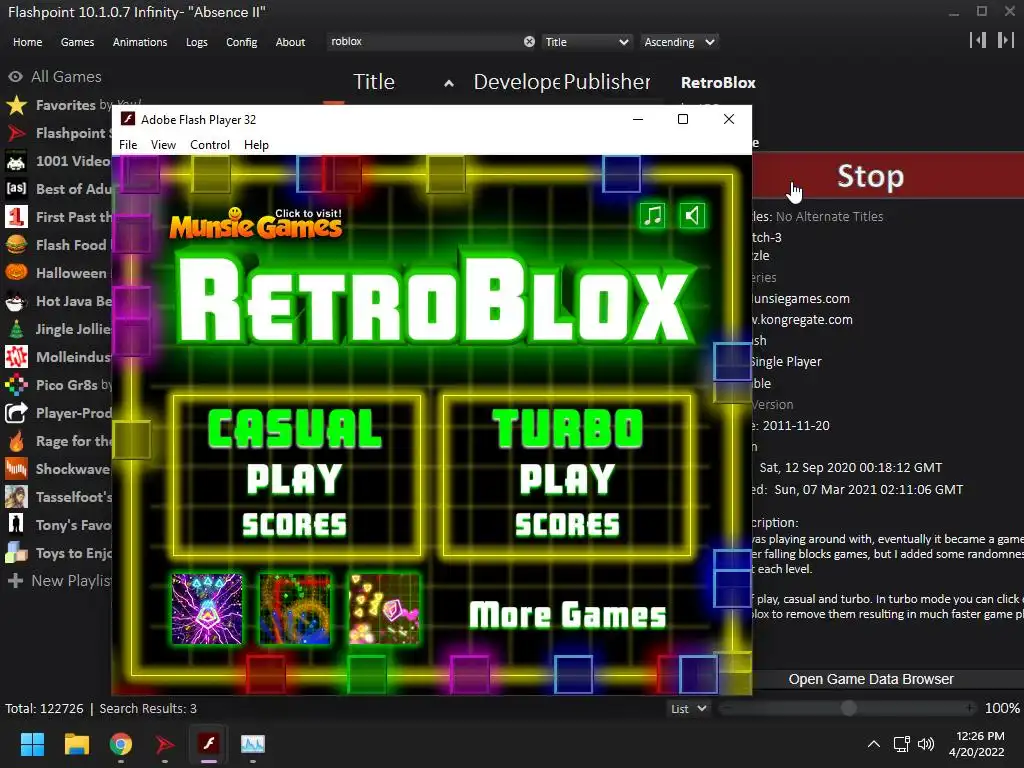This screenshot has width=1024, height=768.
Task: Open the Windows Start menu
Action: pos(32,744)
